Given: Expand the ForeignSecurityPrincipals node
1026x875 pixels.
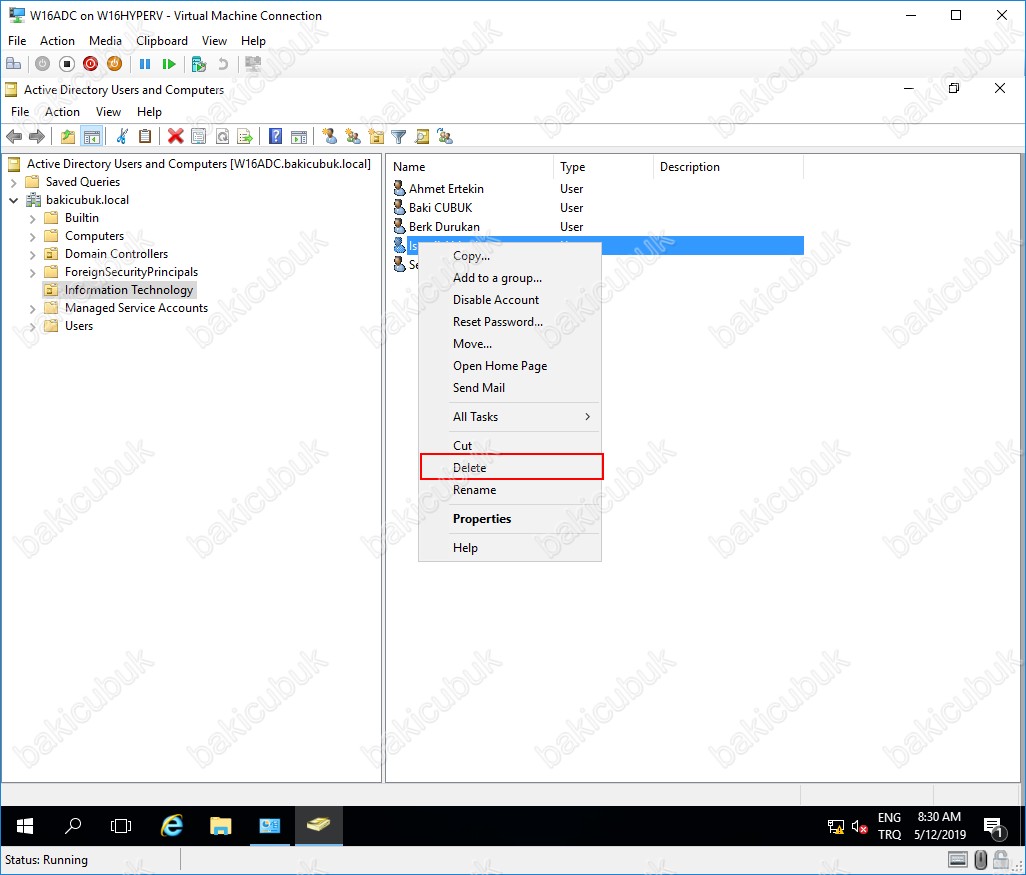Looking at the screenshot, I should pos(33,272).
